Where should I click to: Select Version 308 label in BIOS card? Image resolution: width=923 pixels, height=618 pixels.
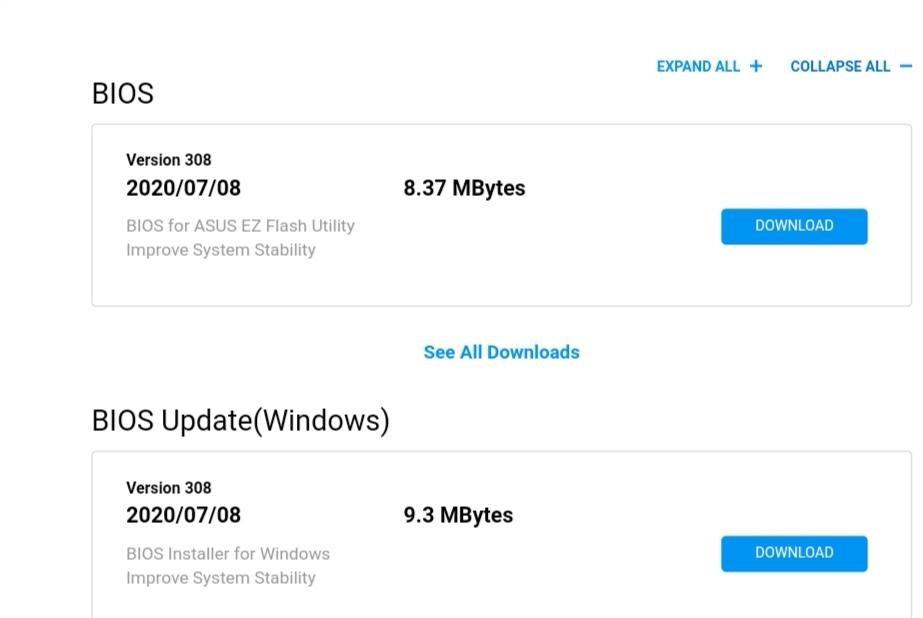pos(168,160)
